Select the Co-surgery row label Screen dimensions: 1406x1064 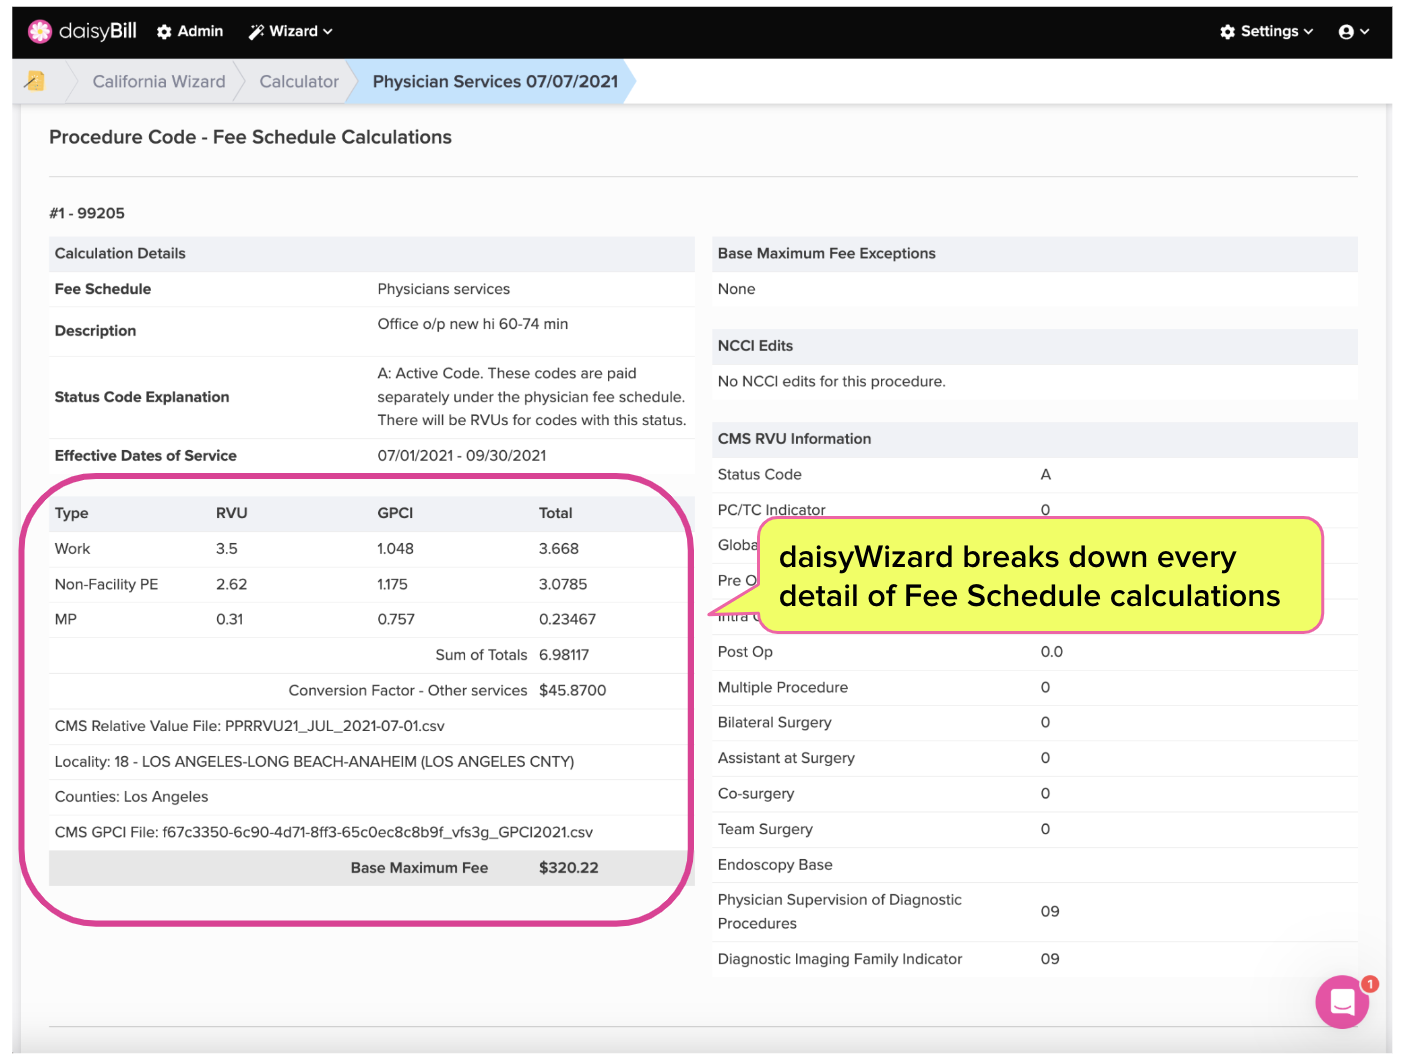pyautogui.click(x=756, y=794)
